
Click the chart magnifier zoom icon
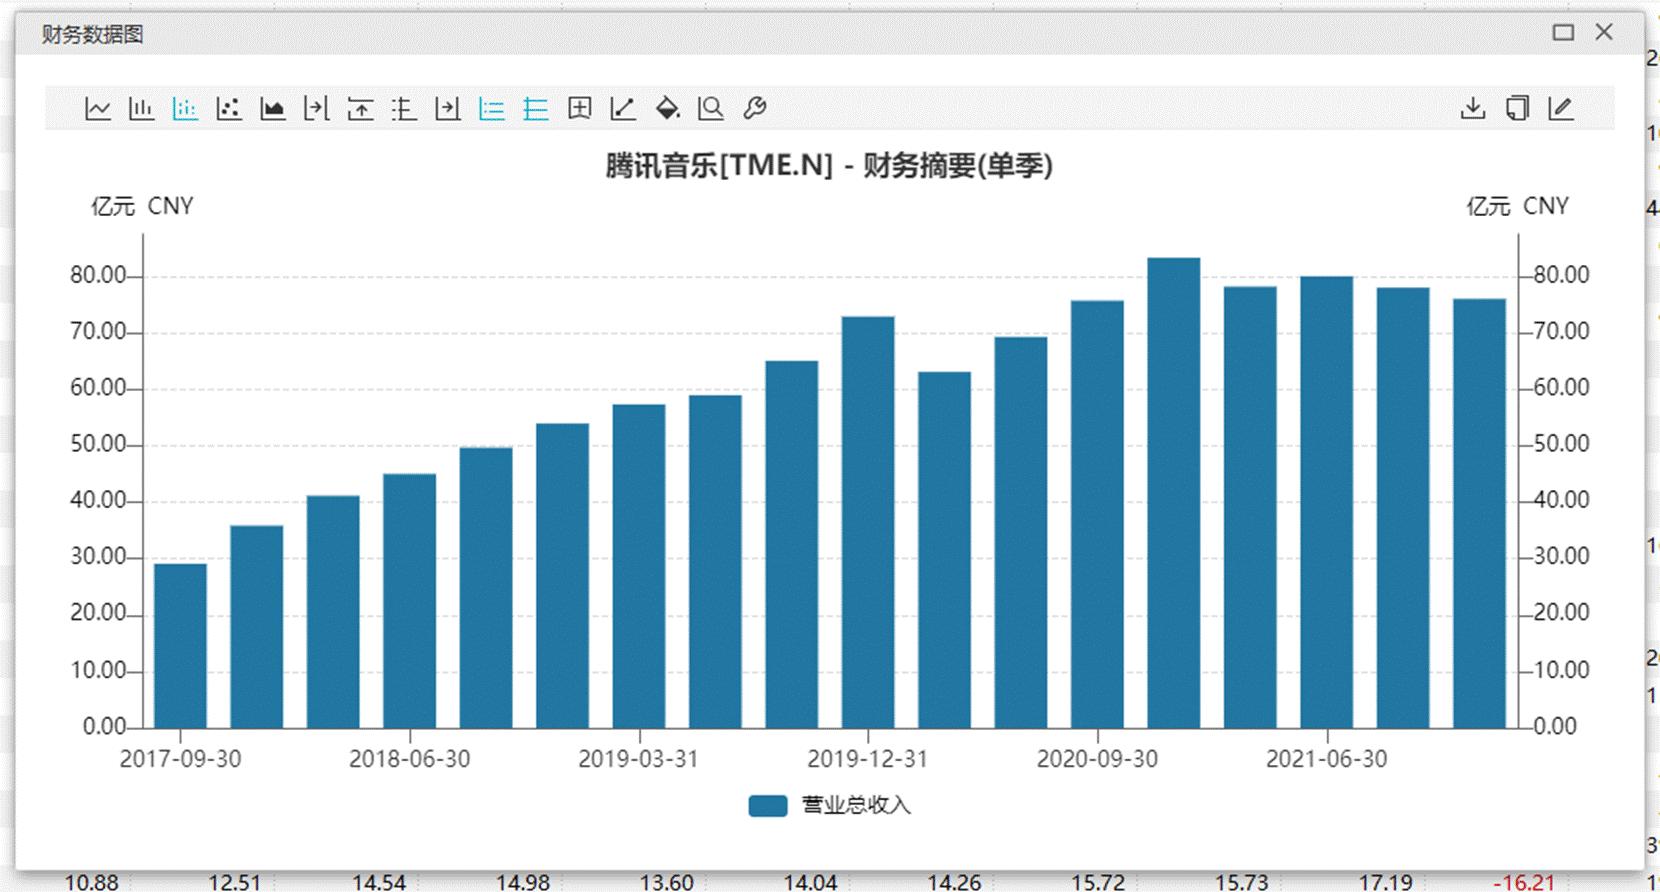(711, 108)
